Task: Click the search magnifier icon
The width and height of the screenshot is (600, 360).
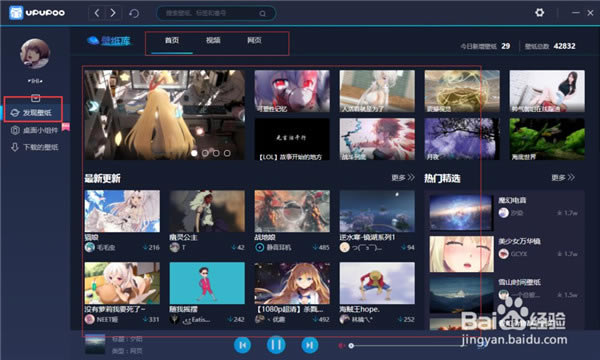Action: [x=262, y=13]
